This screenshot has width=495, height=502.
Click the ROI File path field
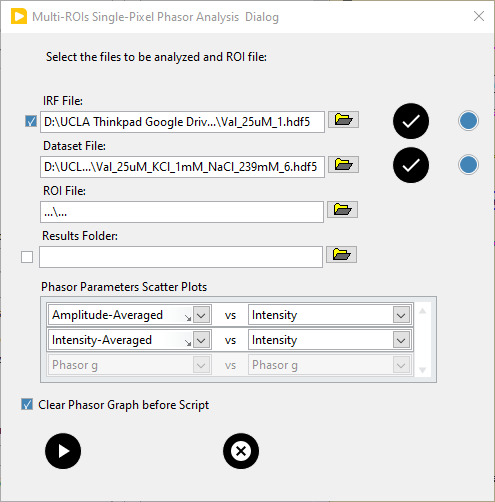point(182,212)
